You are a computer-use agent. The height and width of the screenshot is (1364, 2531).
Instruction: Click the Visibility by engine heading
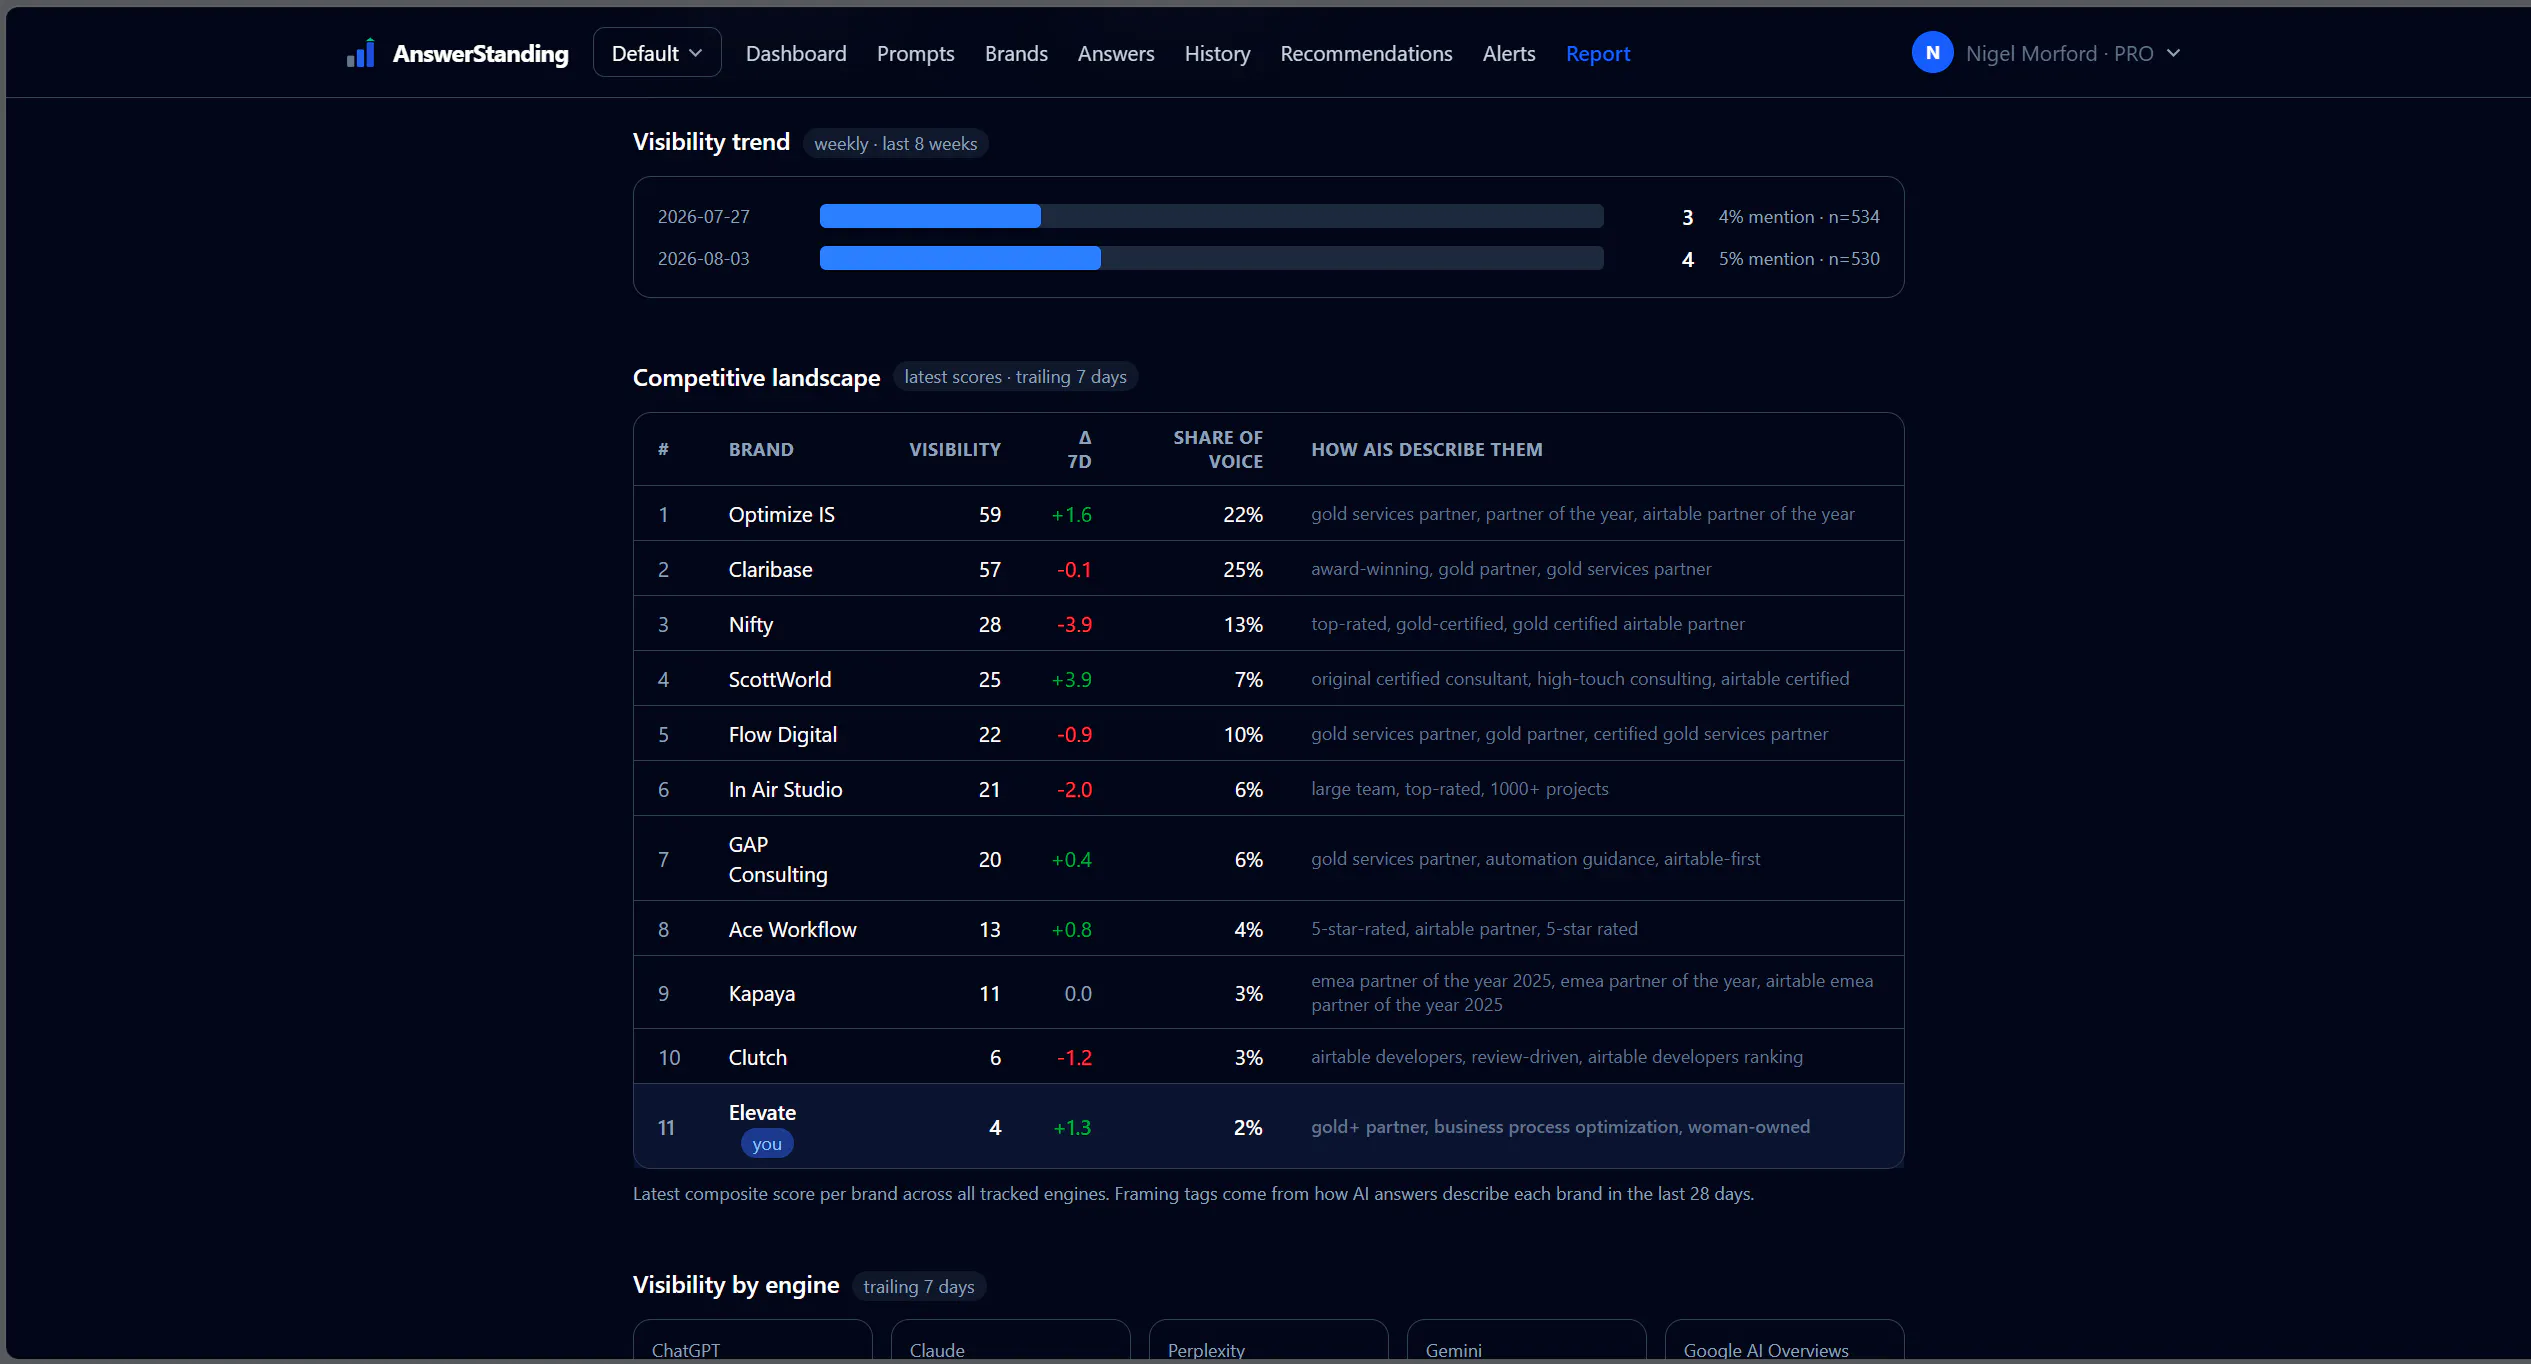click(x=736, y=1285)
